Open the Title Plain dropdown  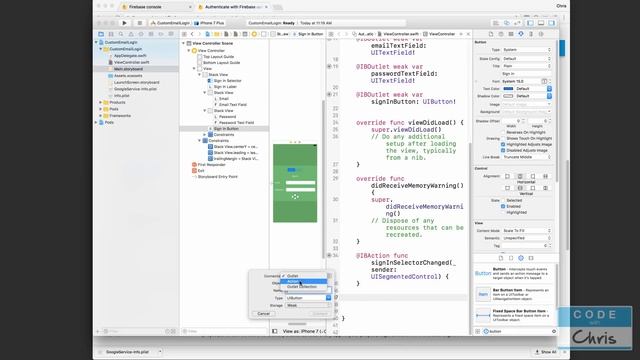[527, 66]
